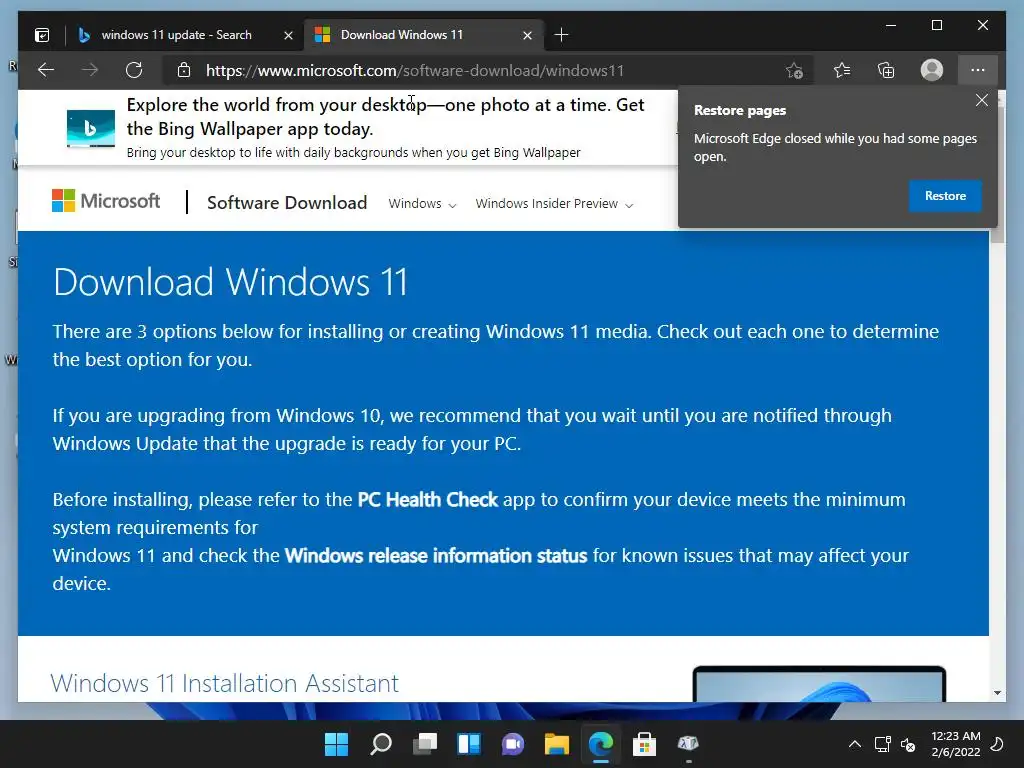This screenshot has width=1024, height=768.
Task: Open the Software Download link
Action: point(287,203)
